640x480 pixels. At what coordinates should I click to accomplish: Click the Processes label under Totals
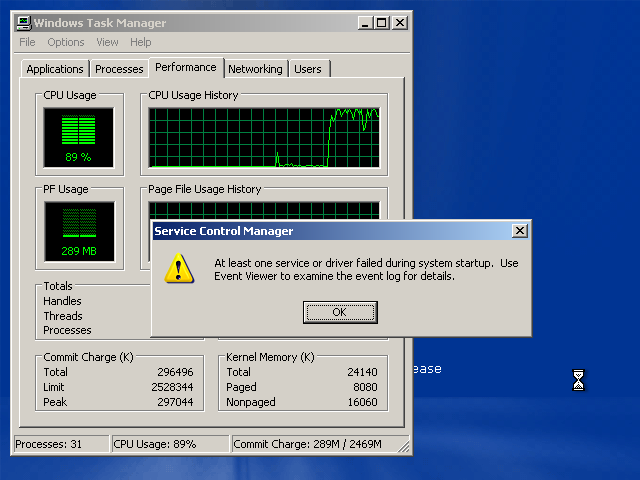point(67,330)
